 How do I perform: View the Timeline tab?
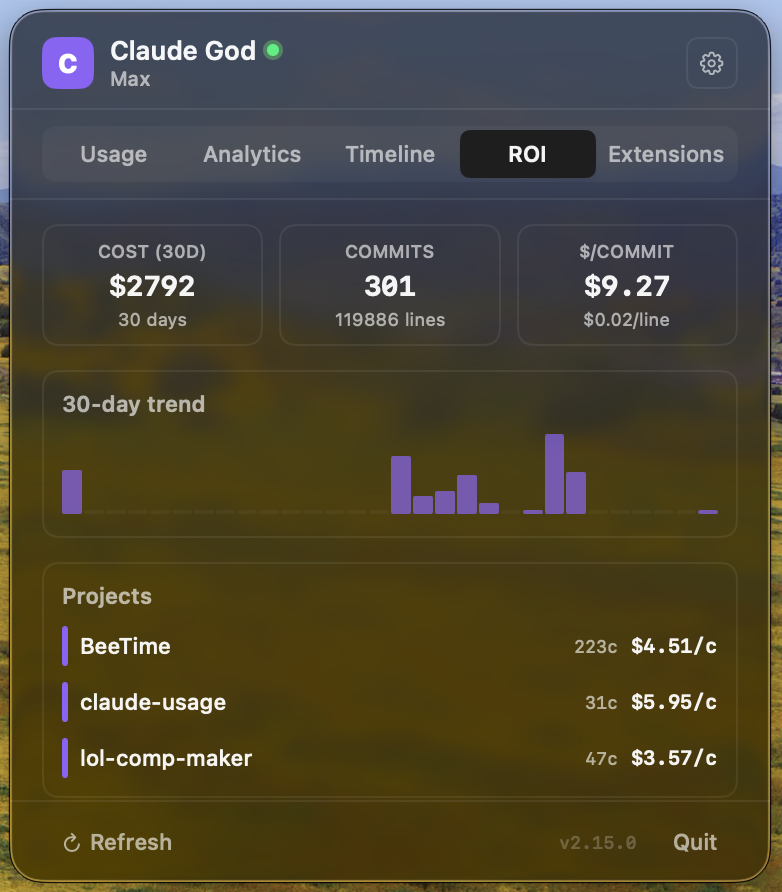[x=389, y=154]
